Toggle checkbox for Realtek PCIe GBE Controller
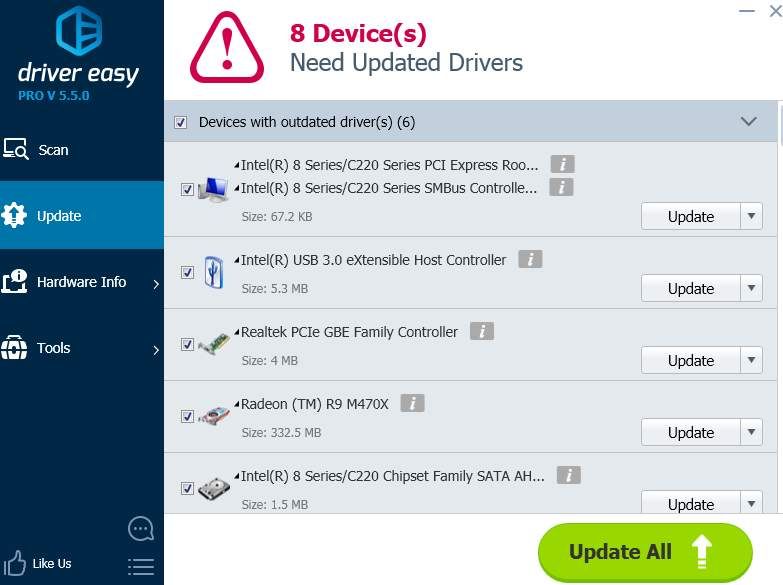 pyautogui.click(x=187, y=345)
